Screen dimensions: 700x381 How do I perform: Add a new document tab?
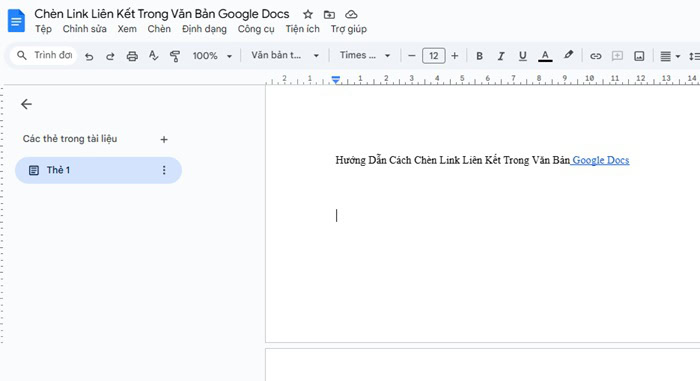[x=164, y=139]
